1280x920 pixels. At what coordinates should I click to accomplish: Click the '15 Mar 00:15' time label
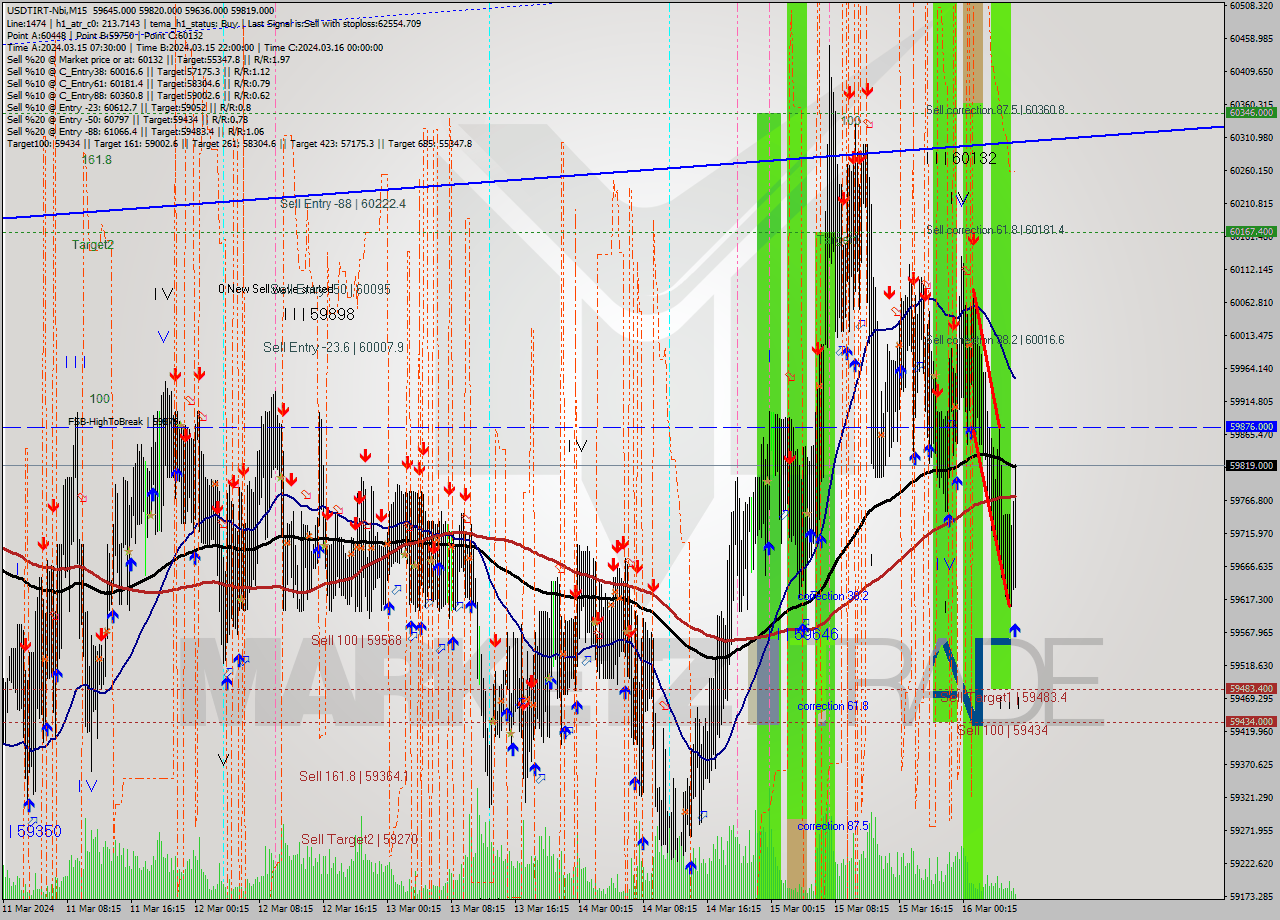tap(799, 910)
